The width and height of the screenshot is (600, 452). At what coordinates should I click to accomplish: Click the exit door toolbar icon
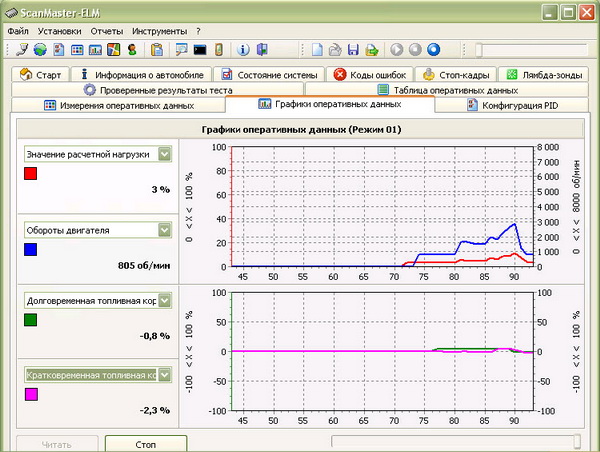262,50
